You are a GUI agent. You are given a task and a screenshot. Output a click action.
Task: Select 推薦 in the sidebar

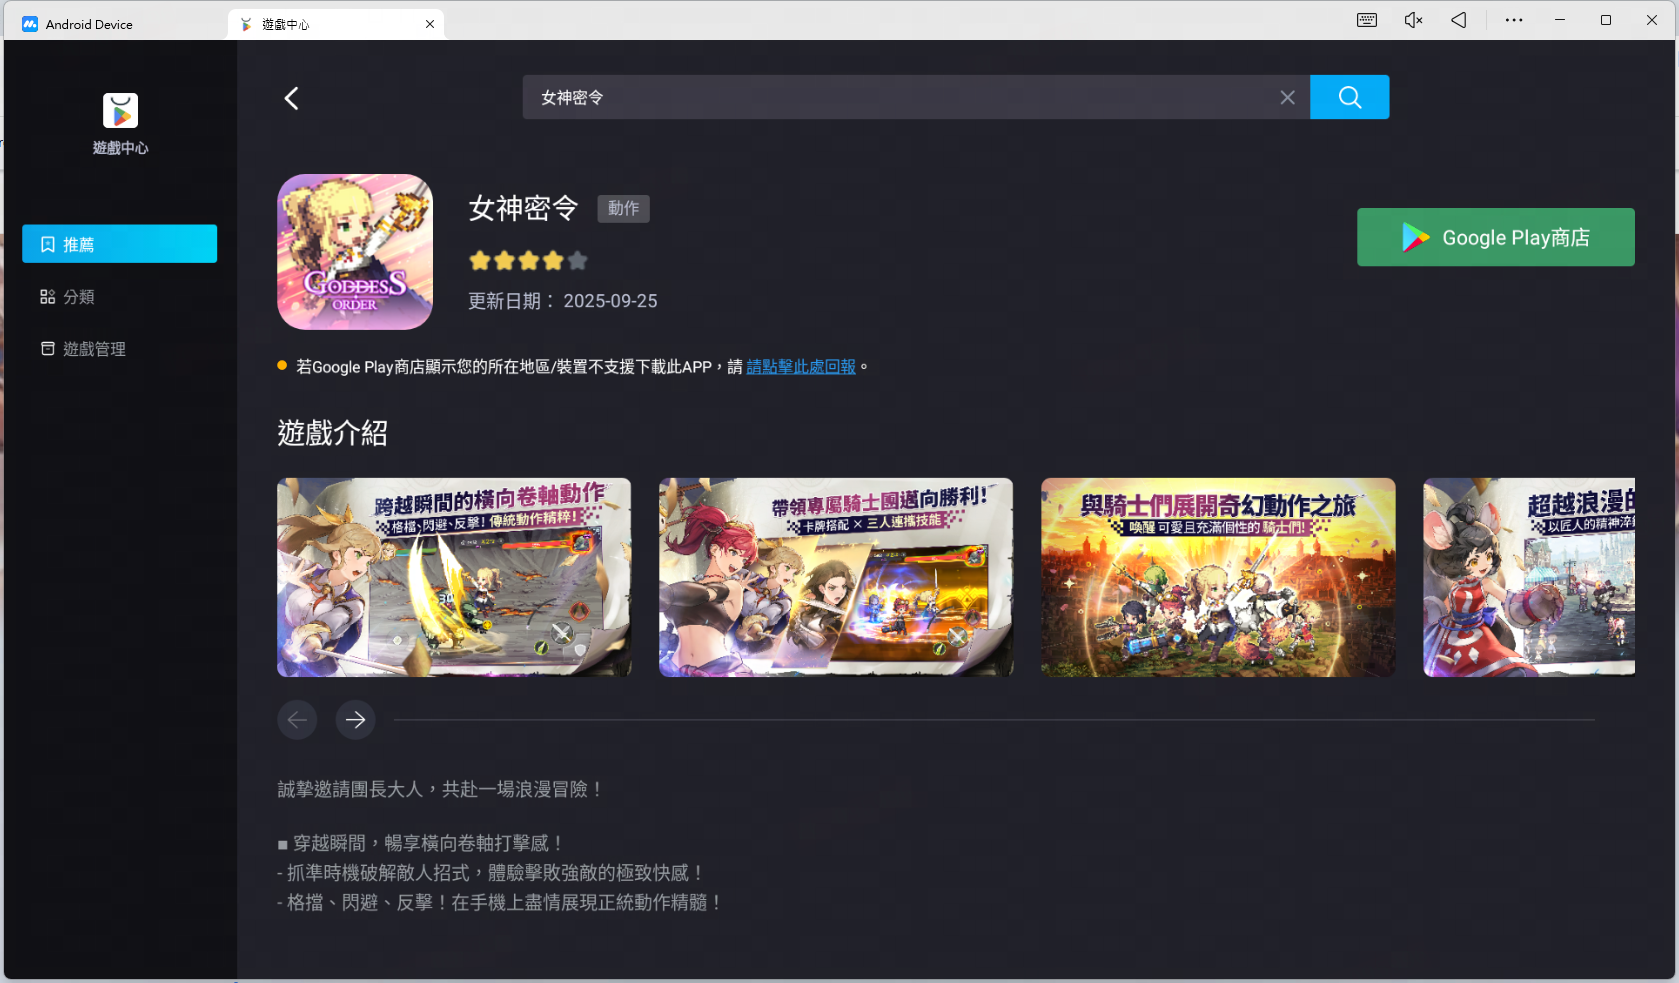(x=119, y=244)
